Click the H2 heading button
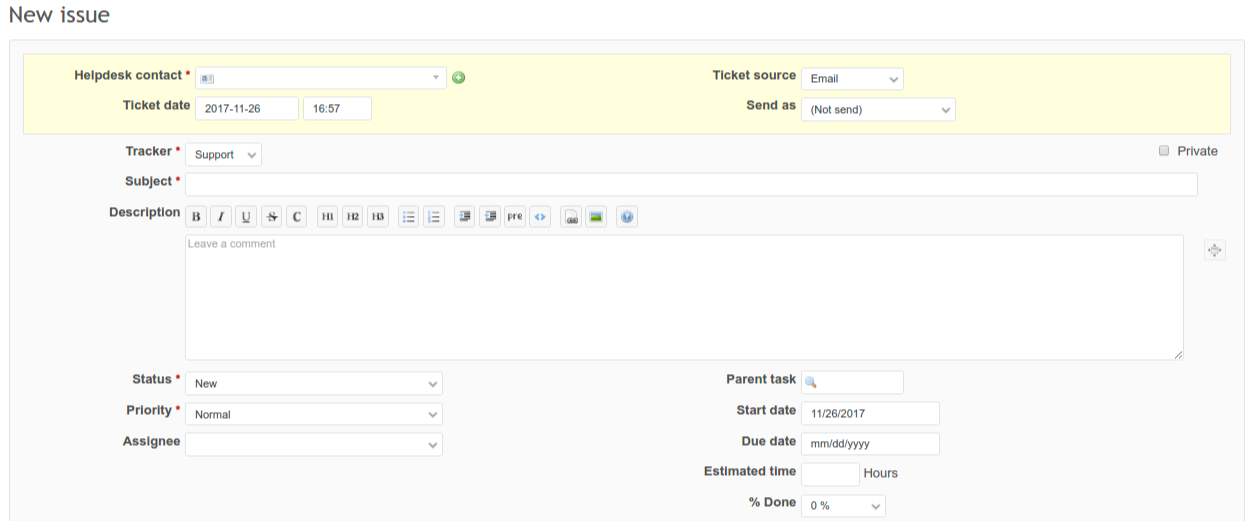This screenshot has height=521, width=1255. pyautogui.click(x=353, y=217)
